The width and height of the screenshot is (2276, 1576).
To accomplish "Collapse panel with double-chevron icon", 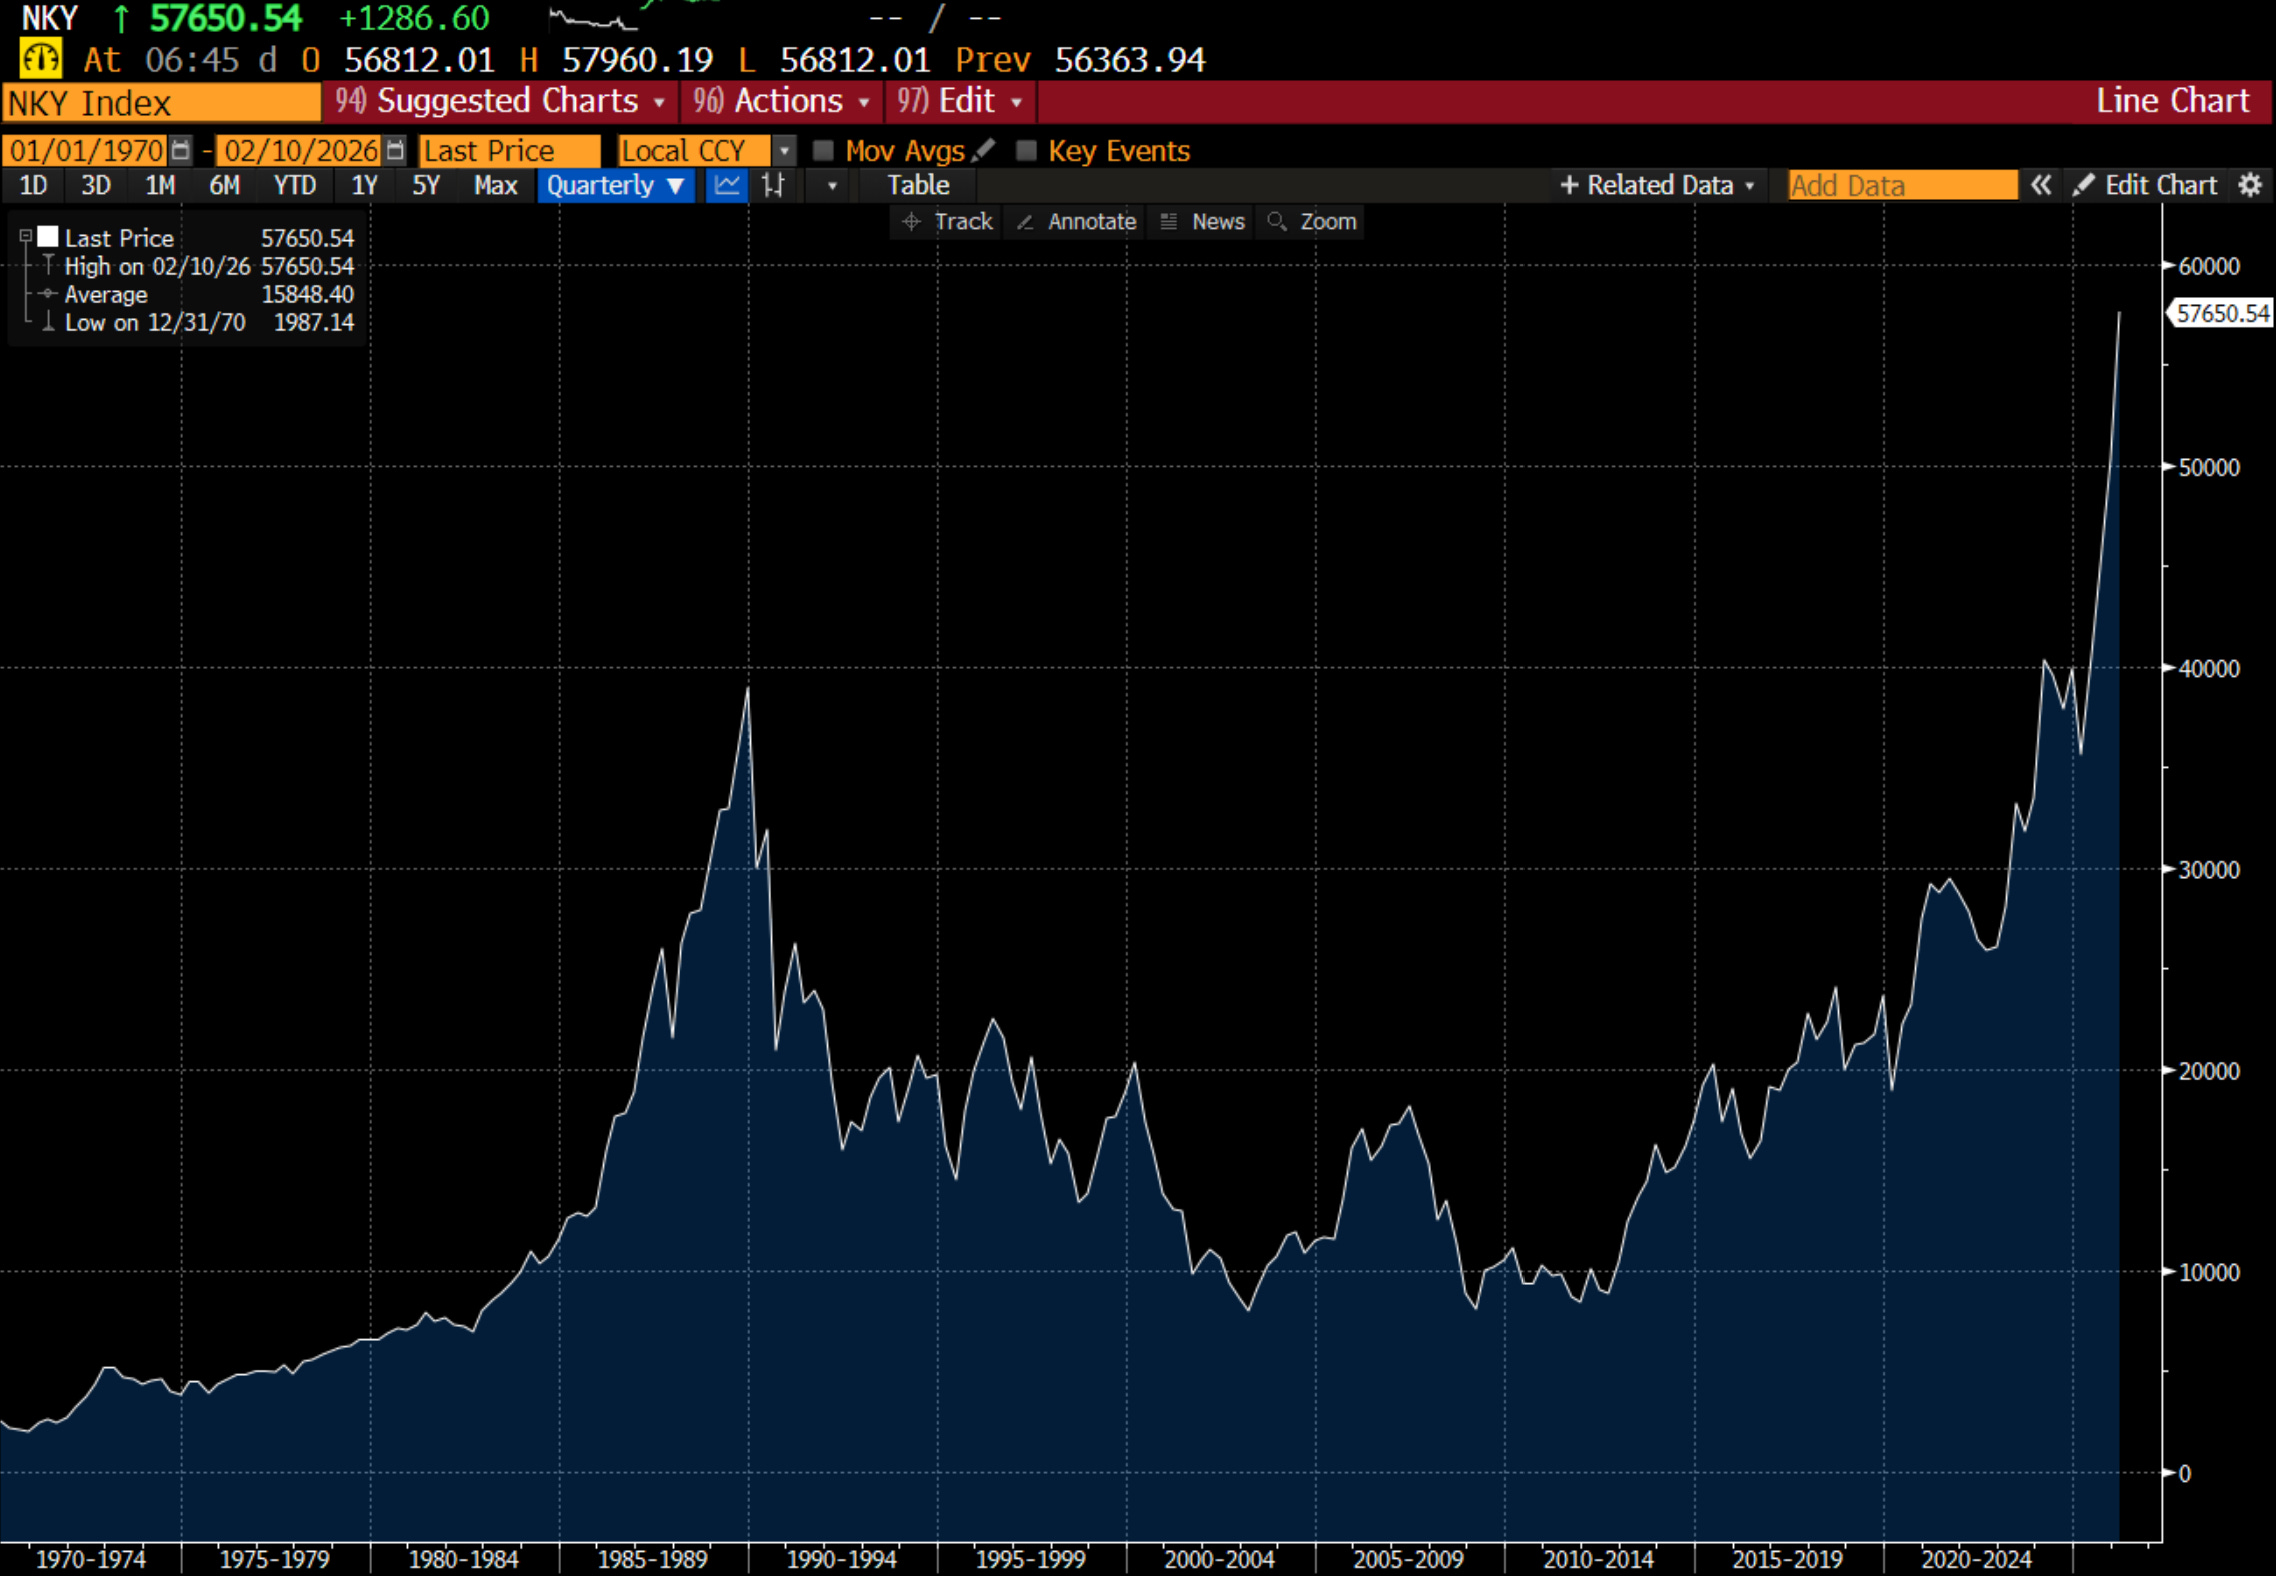I will [2041, 185].
